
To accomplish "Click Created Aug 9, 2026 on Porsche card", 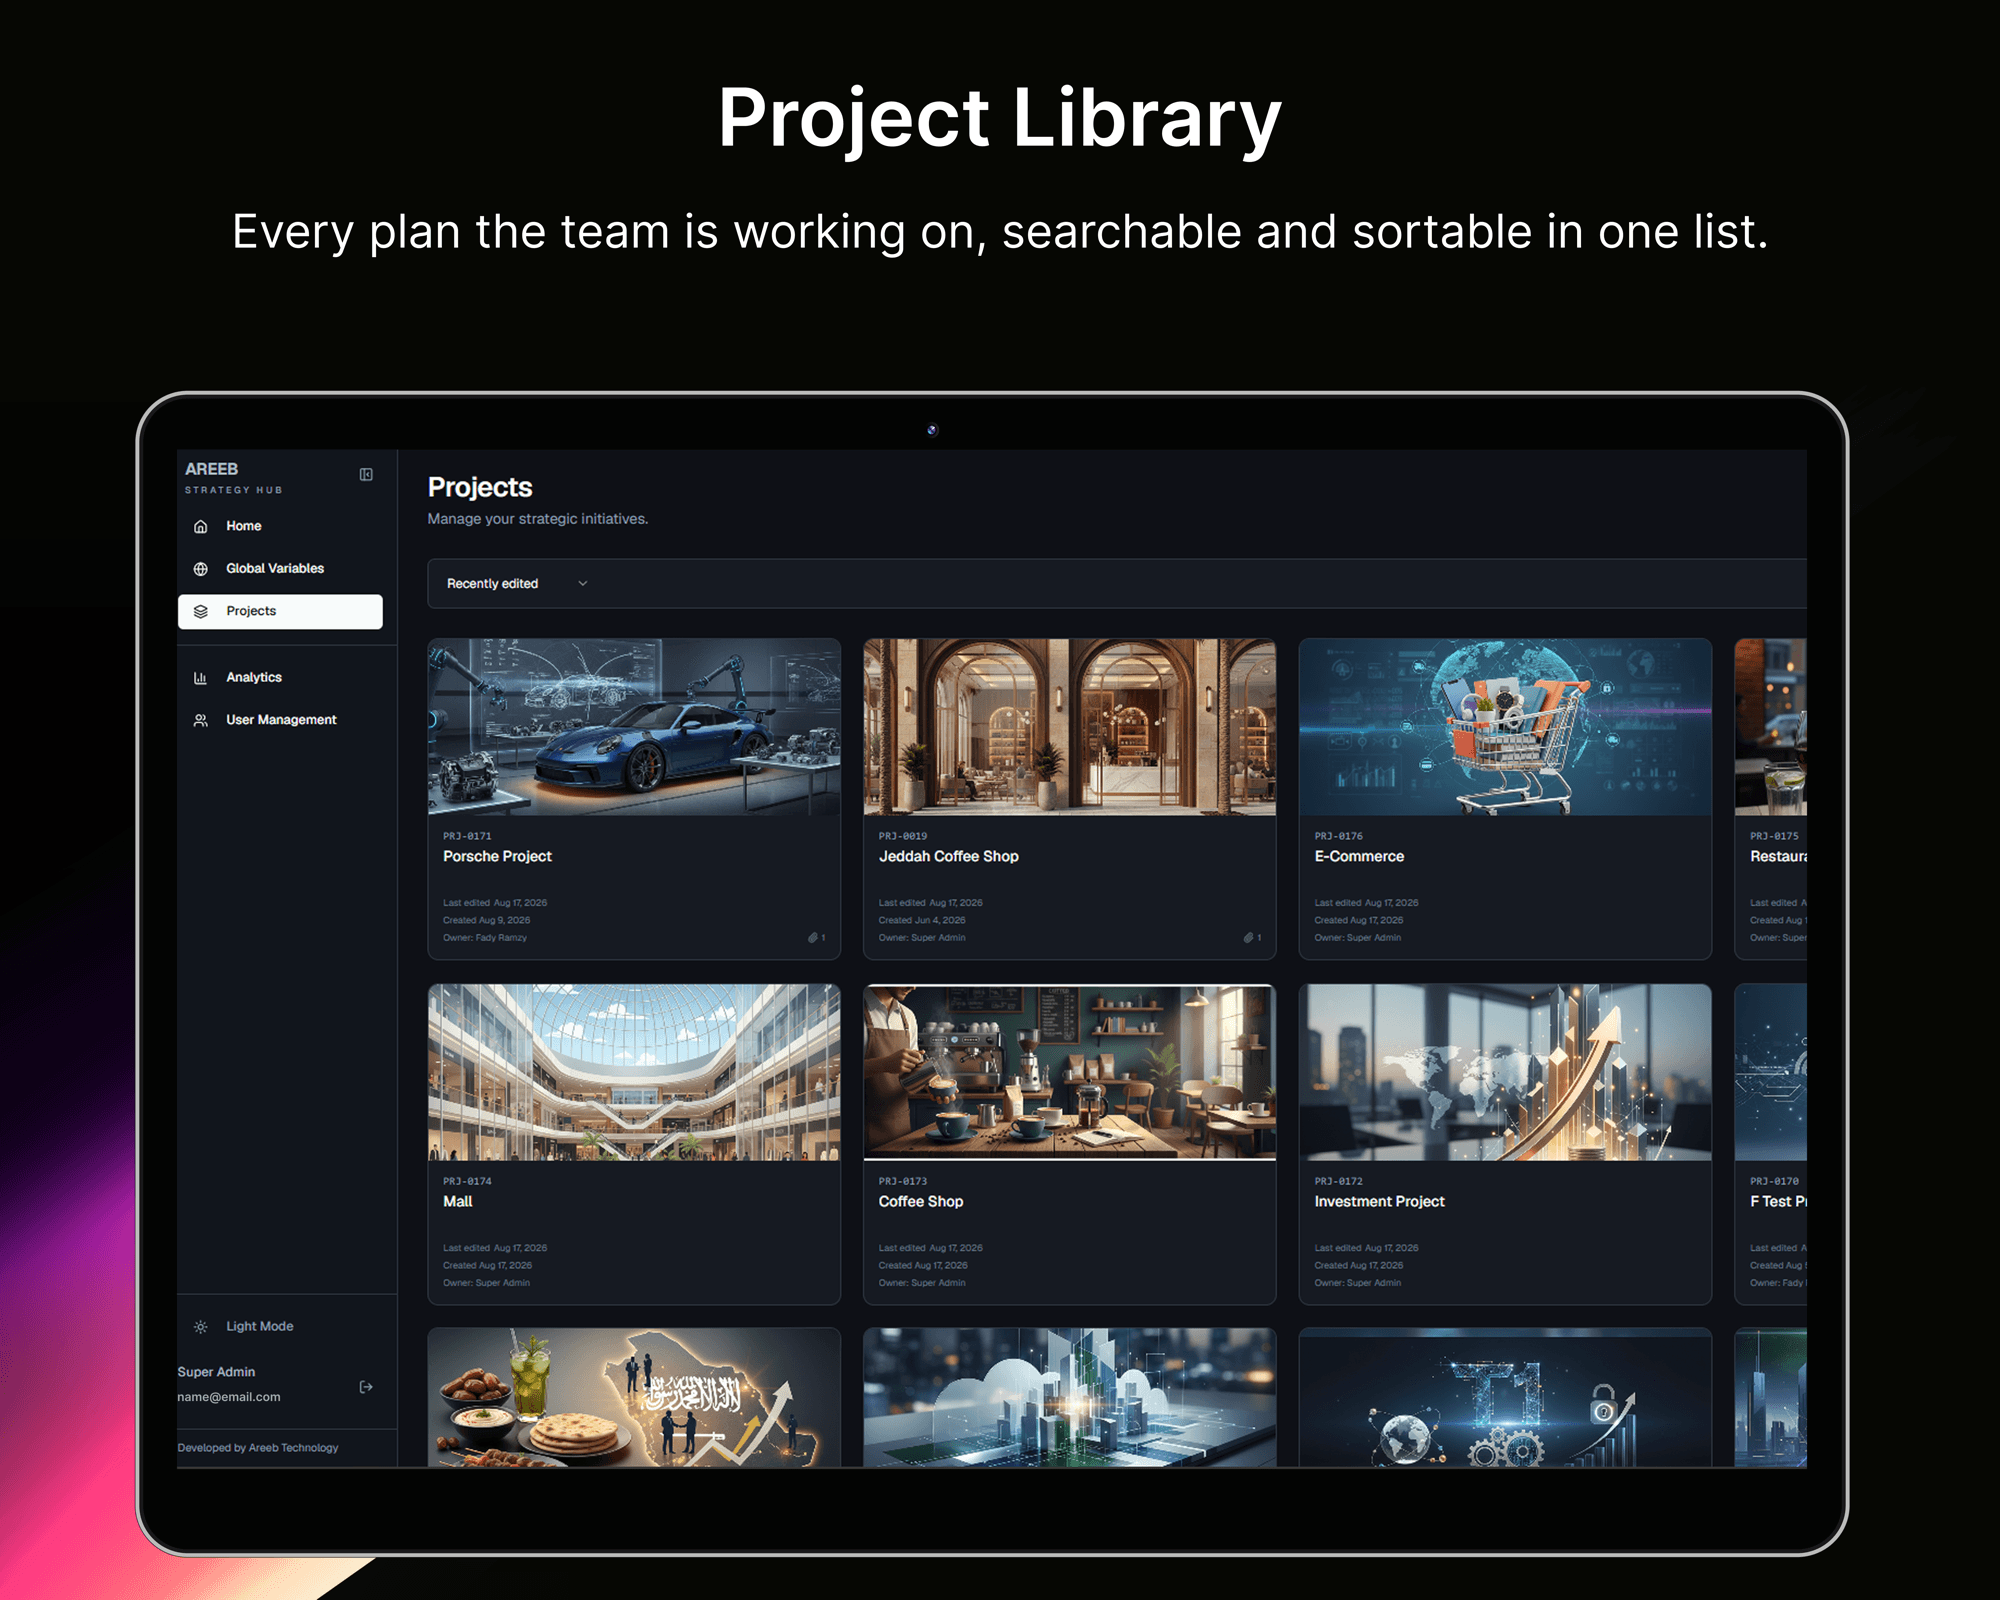I will point(487,920).
